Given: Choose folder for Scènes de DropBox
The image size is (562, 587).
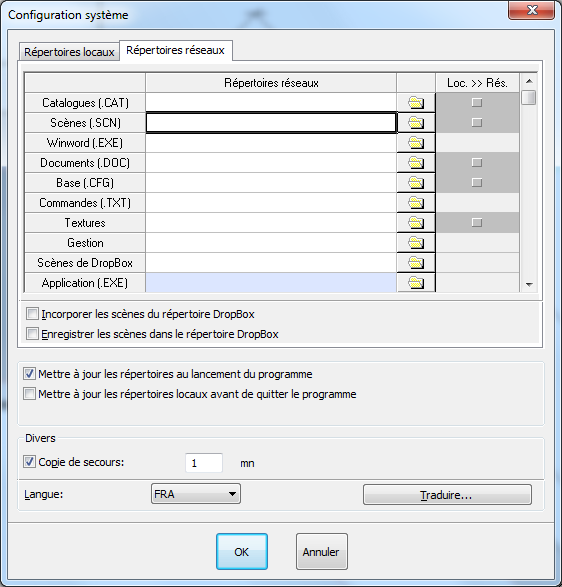Looking at the screenshot, I should (x=416, y=263).
